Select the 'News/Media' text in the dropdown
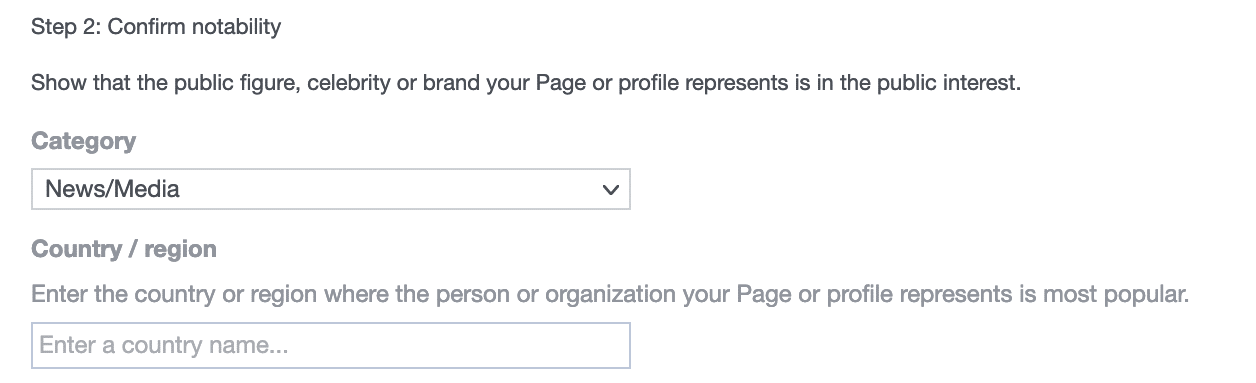The image size is (1256, 383). (112, 188)
